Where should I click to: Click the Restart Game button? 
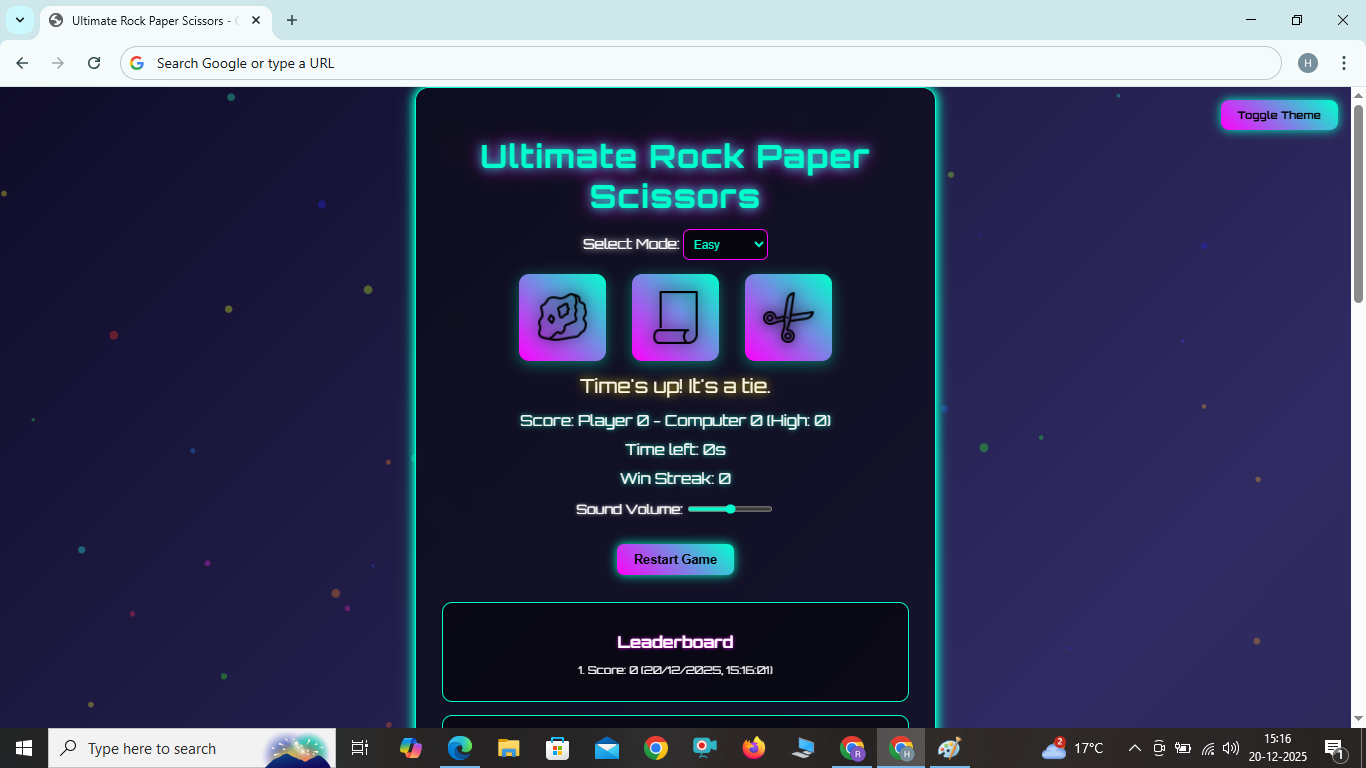point(675,559)
